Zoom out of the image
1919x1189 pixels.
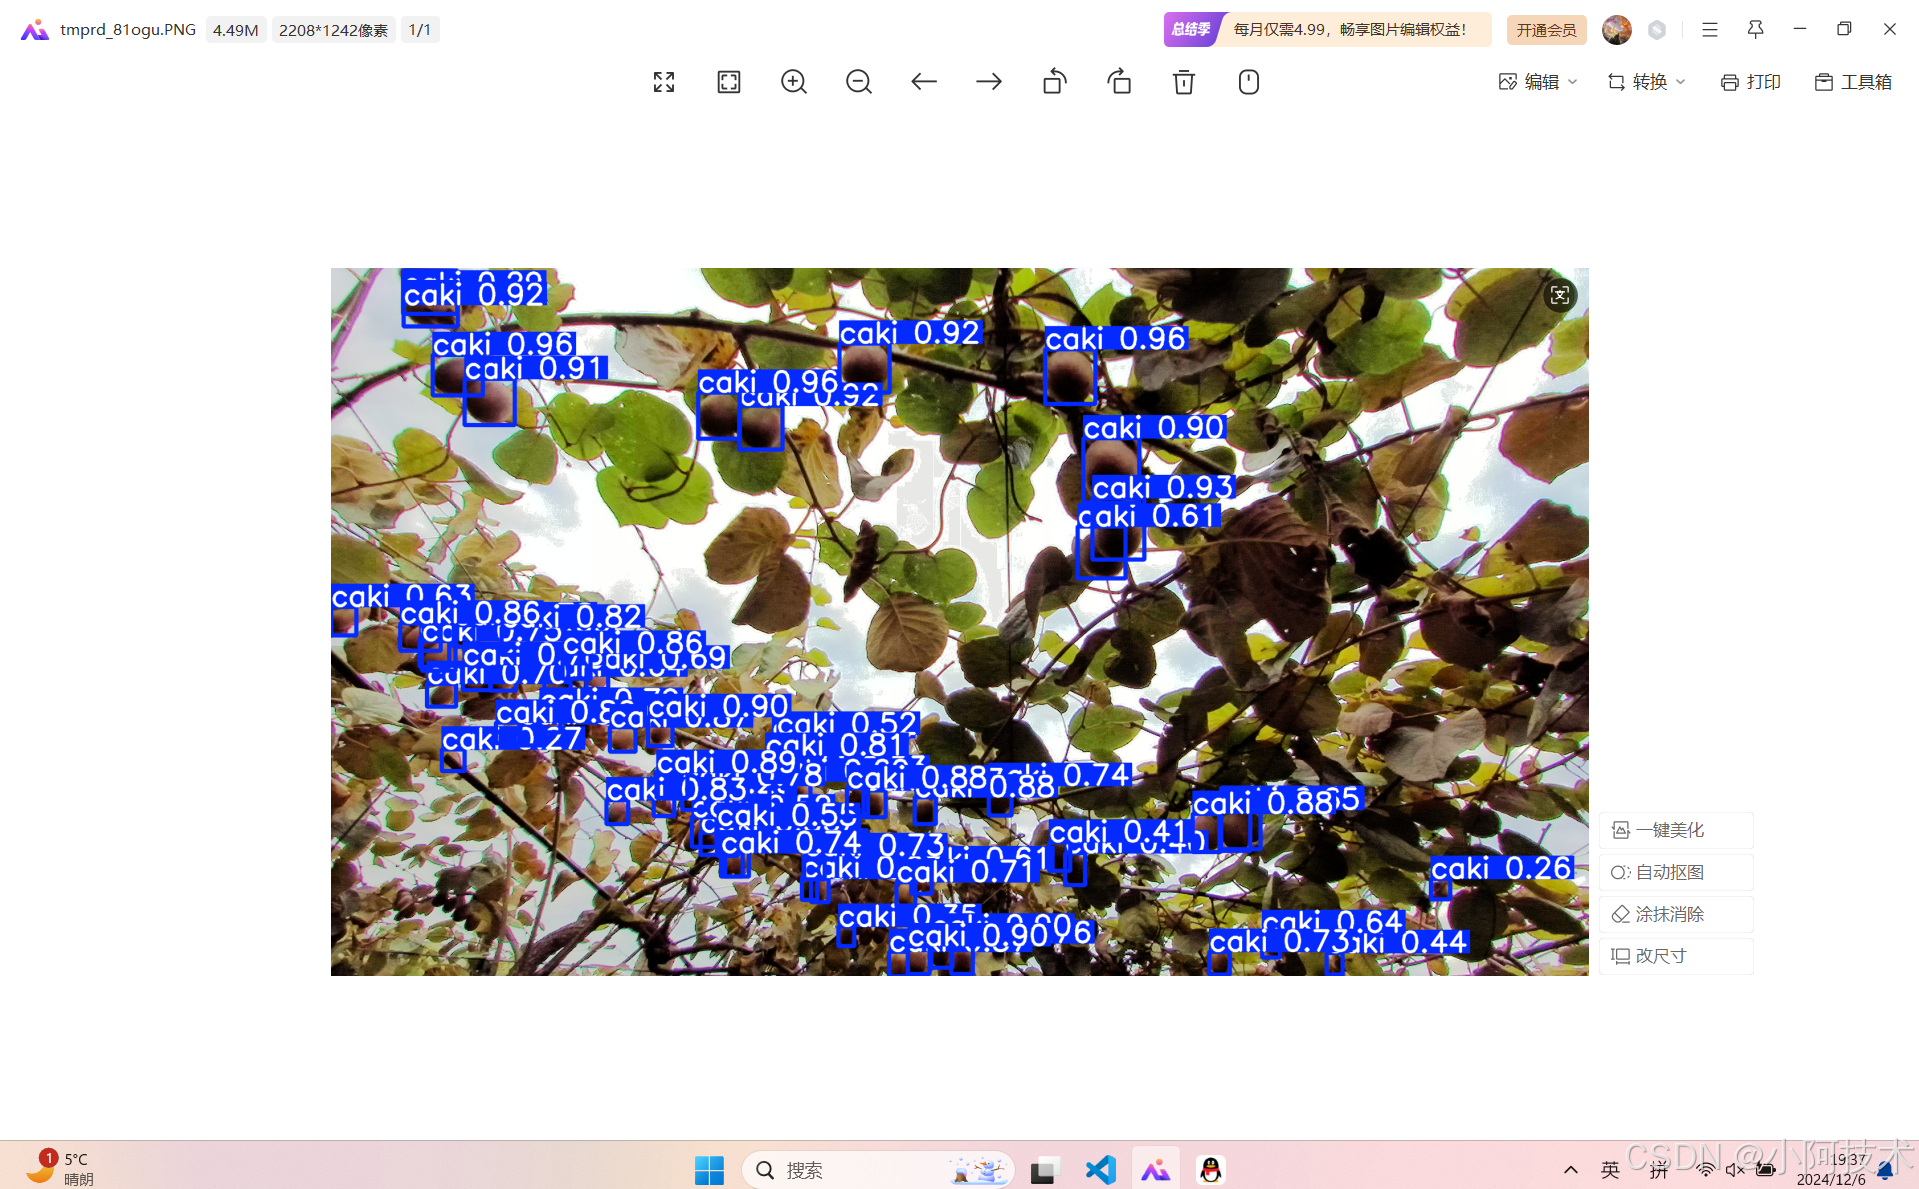pyautogui.click(x=859, y=82)
